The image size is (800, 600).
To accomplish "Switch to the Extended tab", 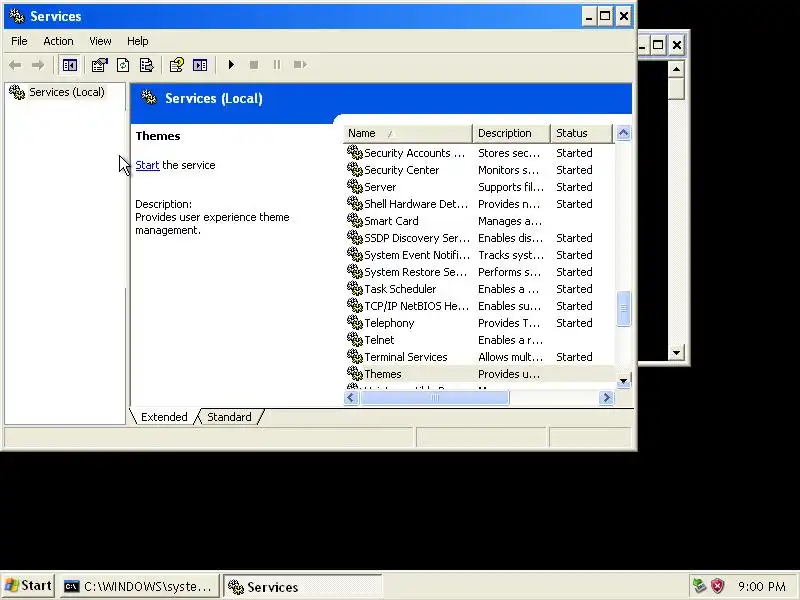I will (164, 417).
